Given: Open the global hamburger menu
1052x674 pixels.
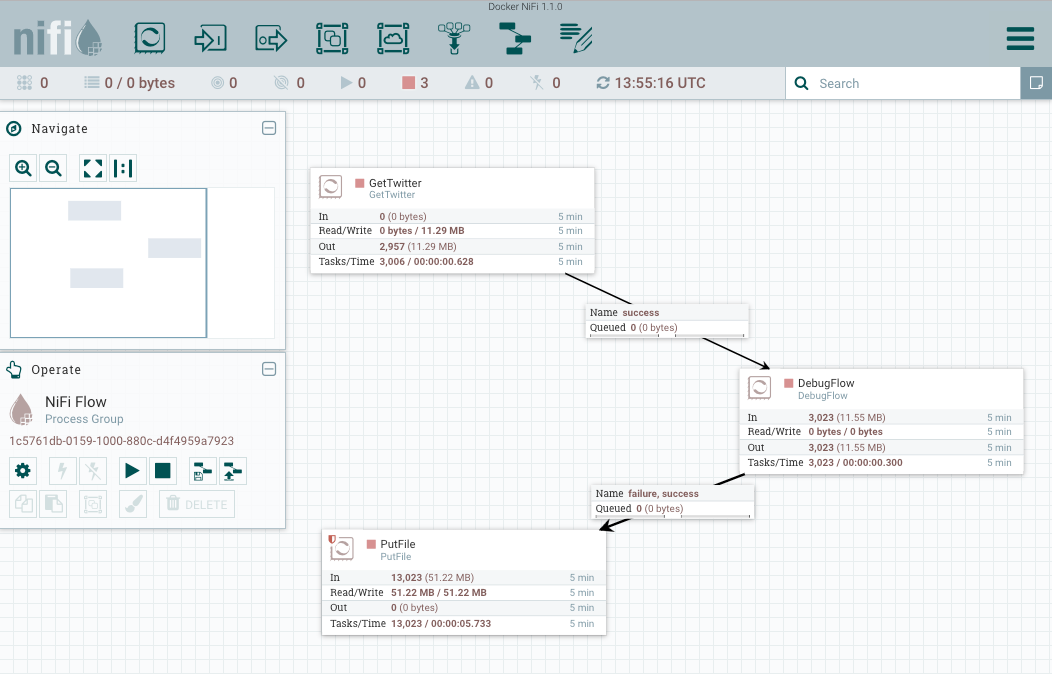Looking at the screenshot, I should 1020,38.
